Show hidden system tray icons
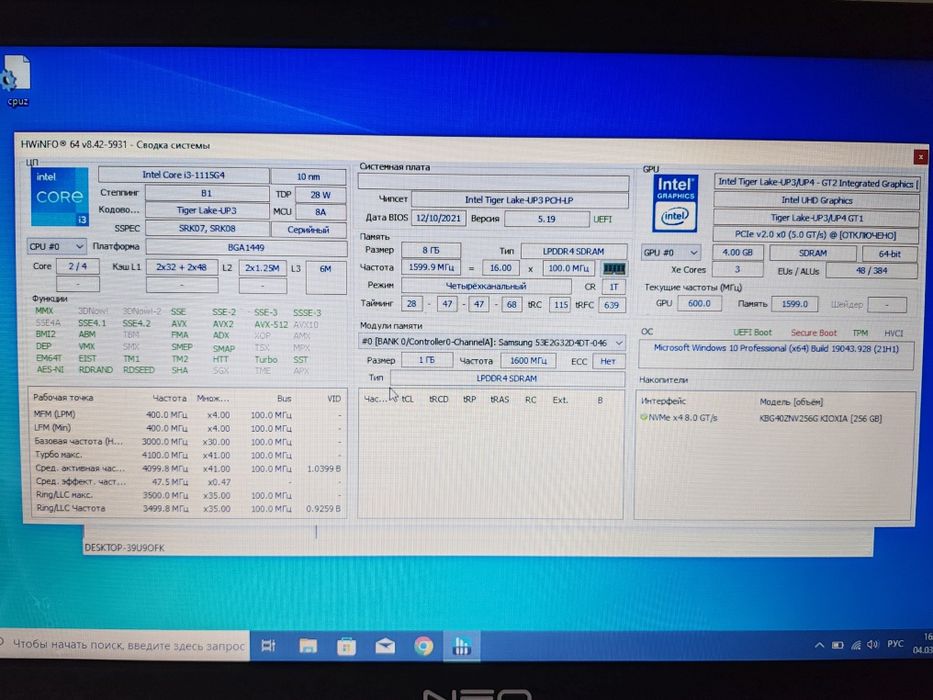Screen dimensions: 933x700 coord(819,645)
